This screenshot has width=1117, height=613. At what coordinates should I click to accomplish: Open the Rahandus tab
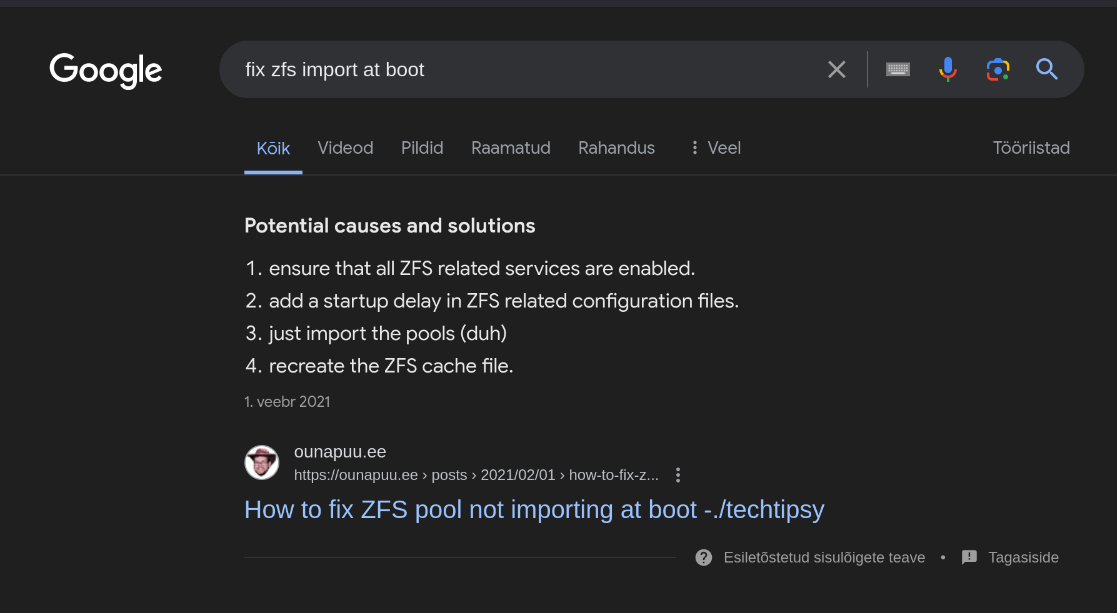(x=616, y=148)
